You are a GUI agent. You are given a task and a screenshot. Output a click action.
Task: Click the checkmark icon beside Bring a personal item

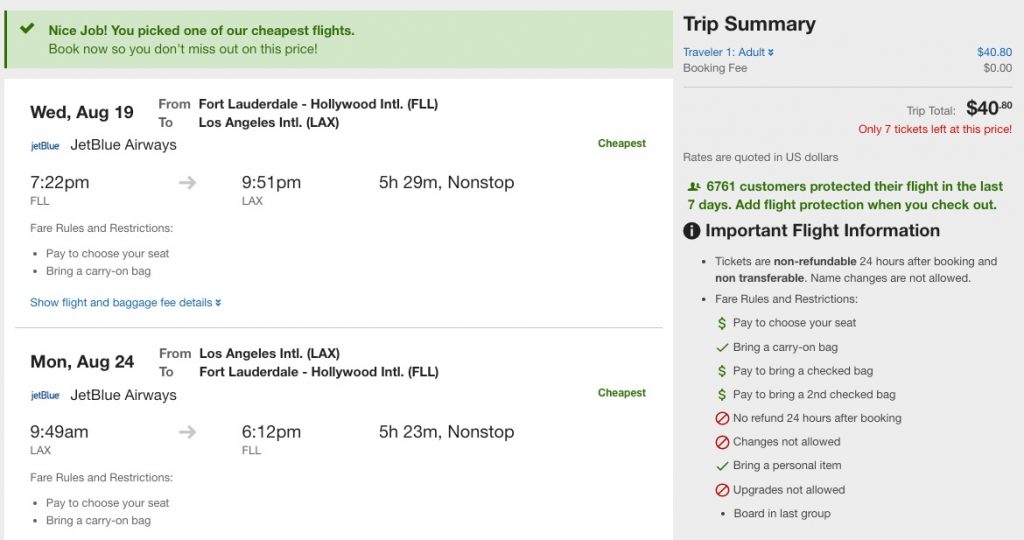[x=722, y=466]
